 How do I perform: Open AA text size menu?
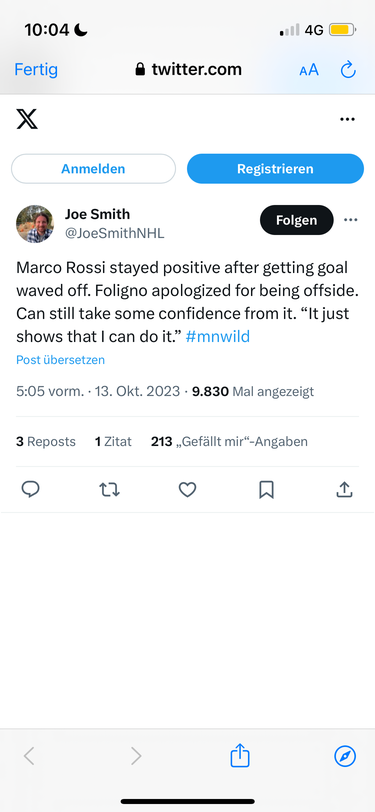[x=309, y=70]
